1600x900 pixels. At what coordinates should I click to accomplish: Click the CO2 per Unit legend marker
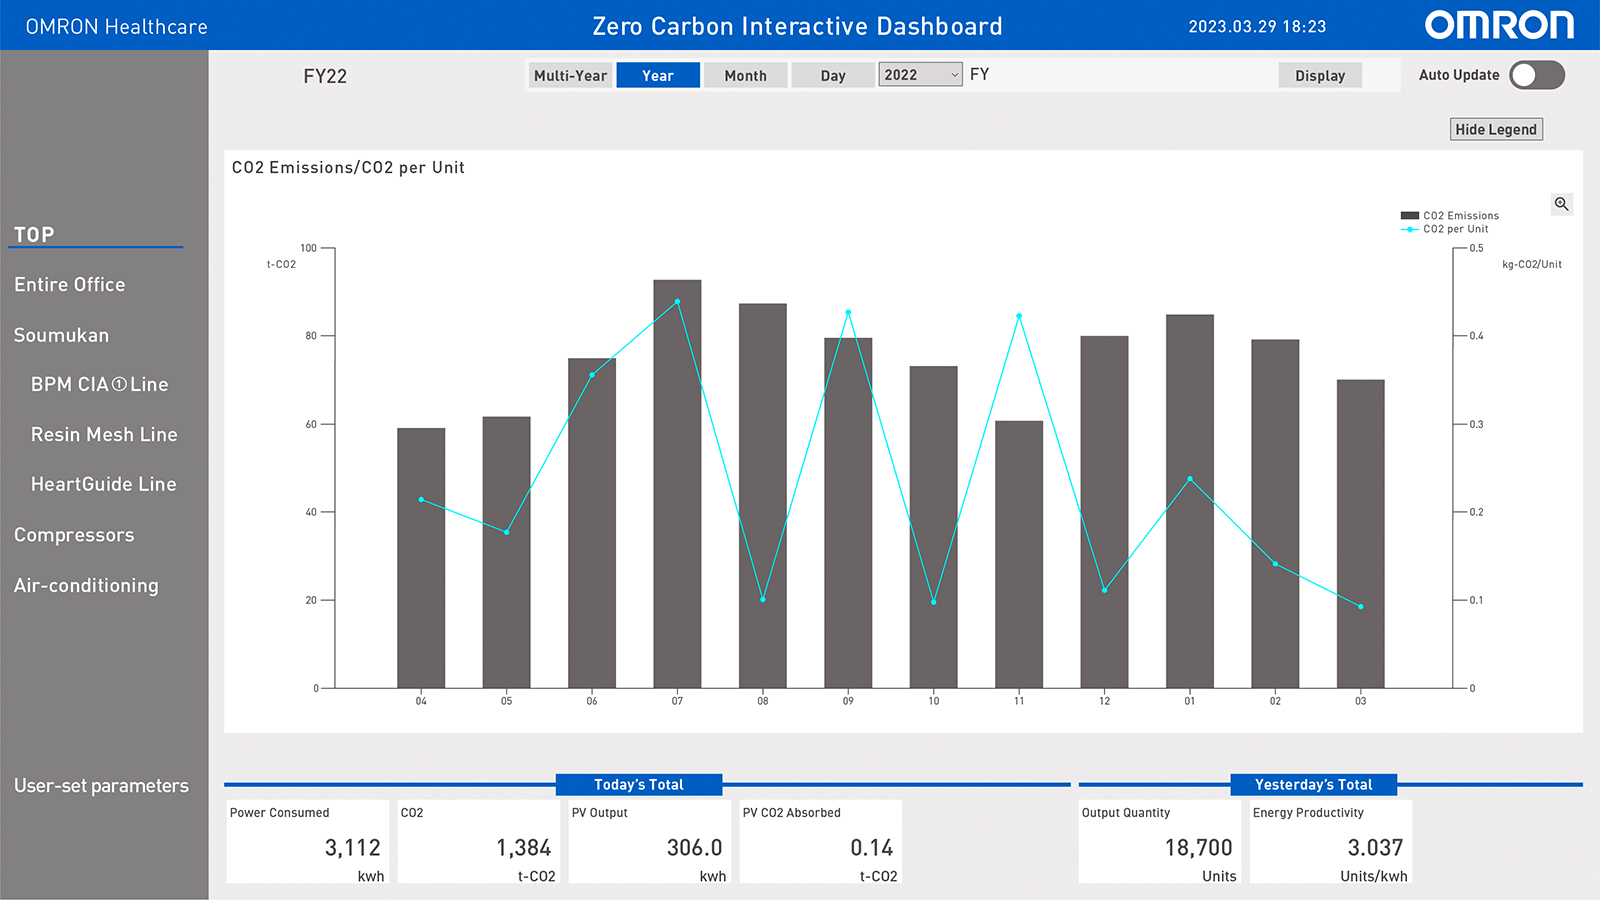click(x=1409, y=229)
